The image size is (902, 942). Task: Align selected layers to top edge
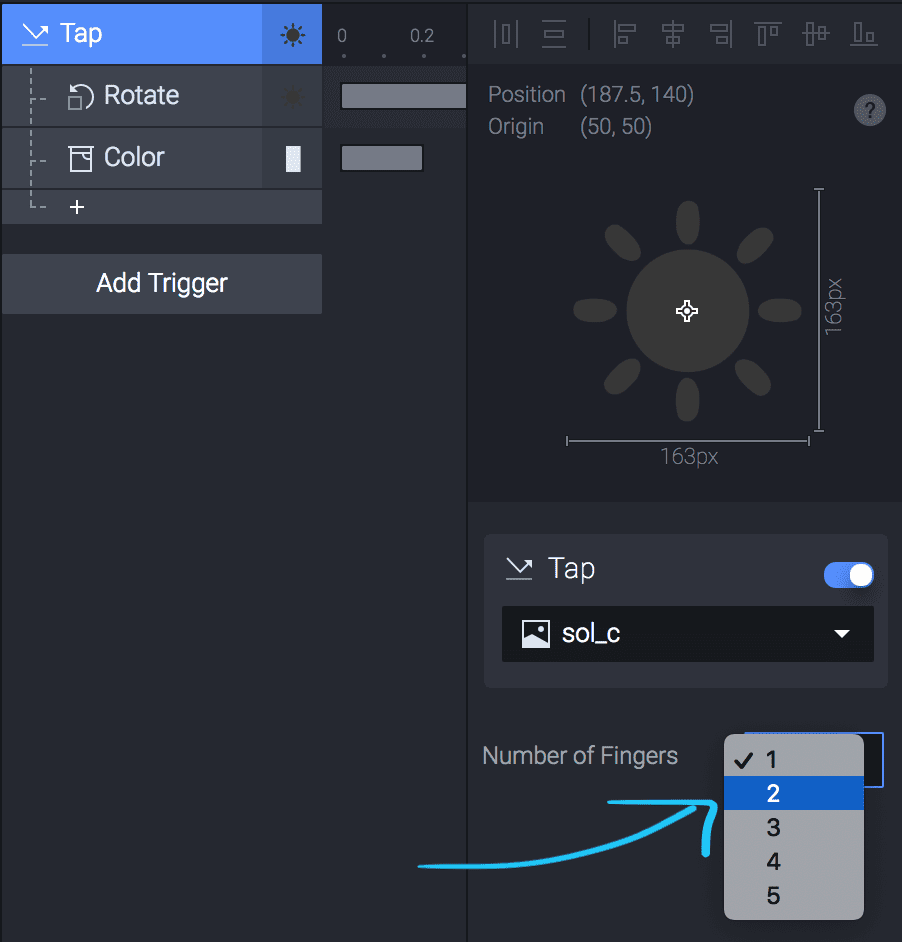(x=768, y=34)
